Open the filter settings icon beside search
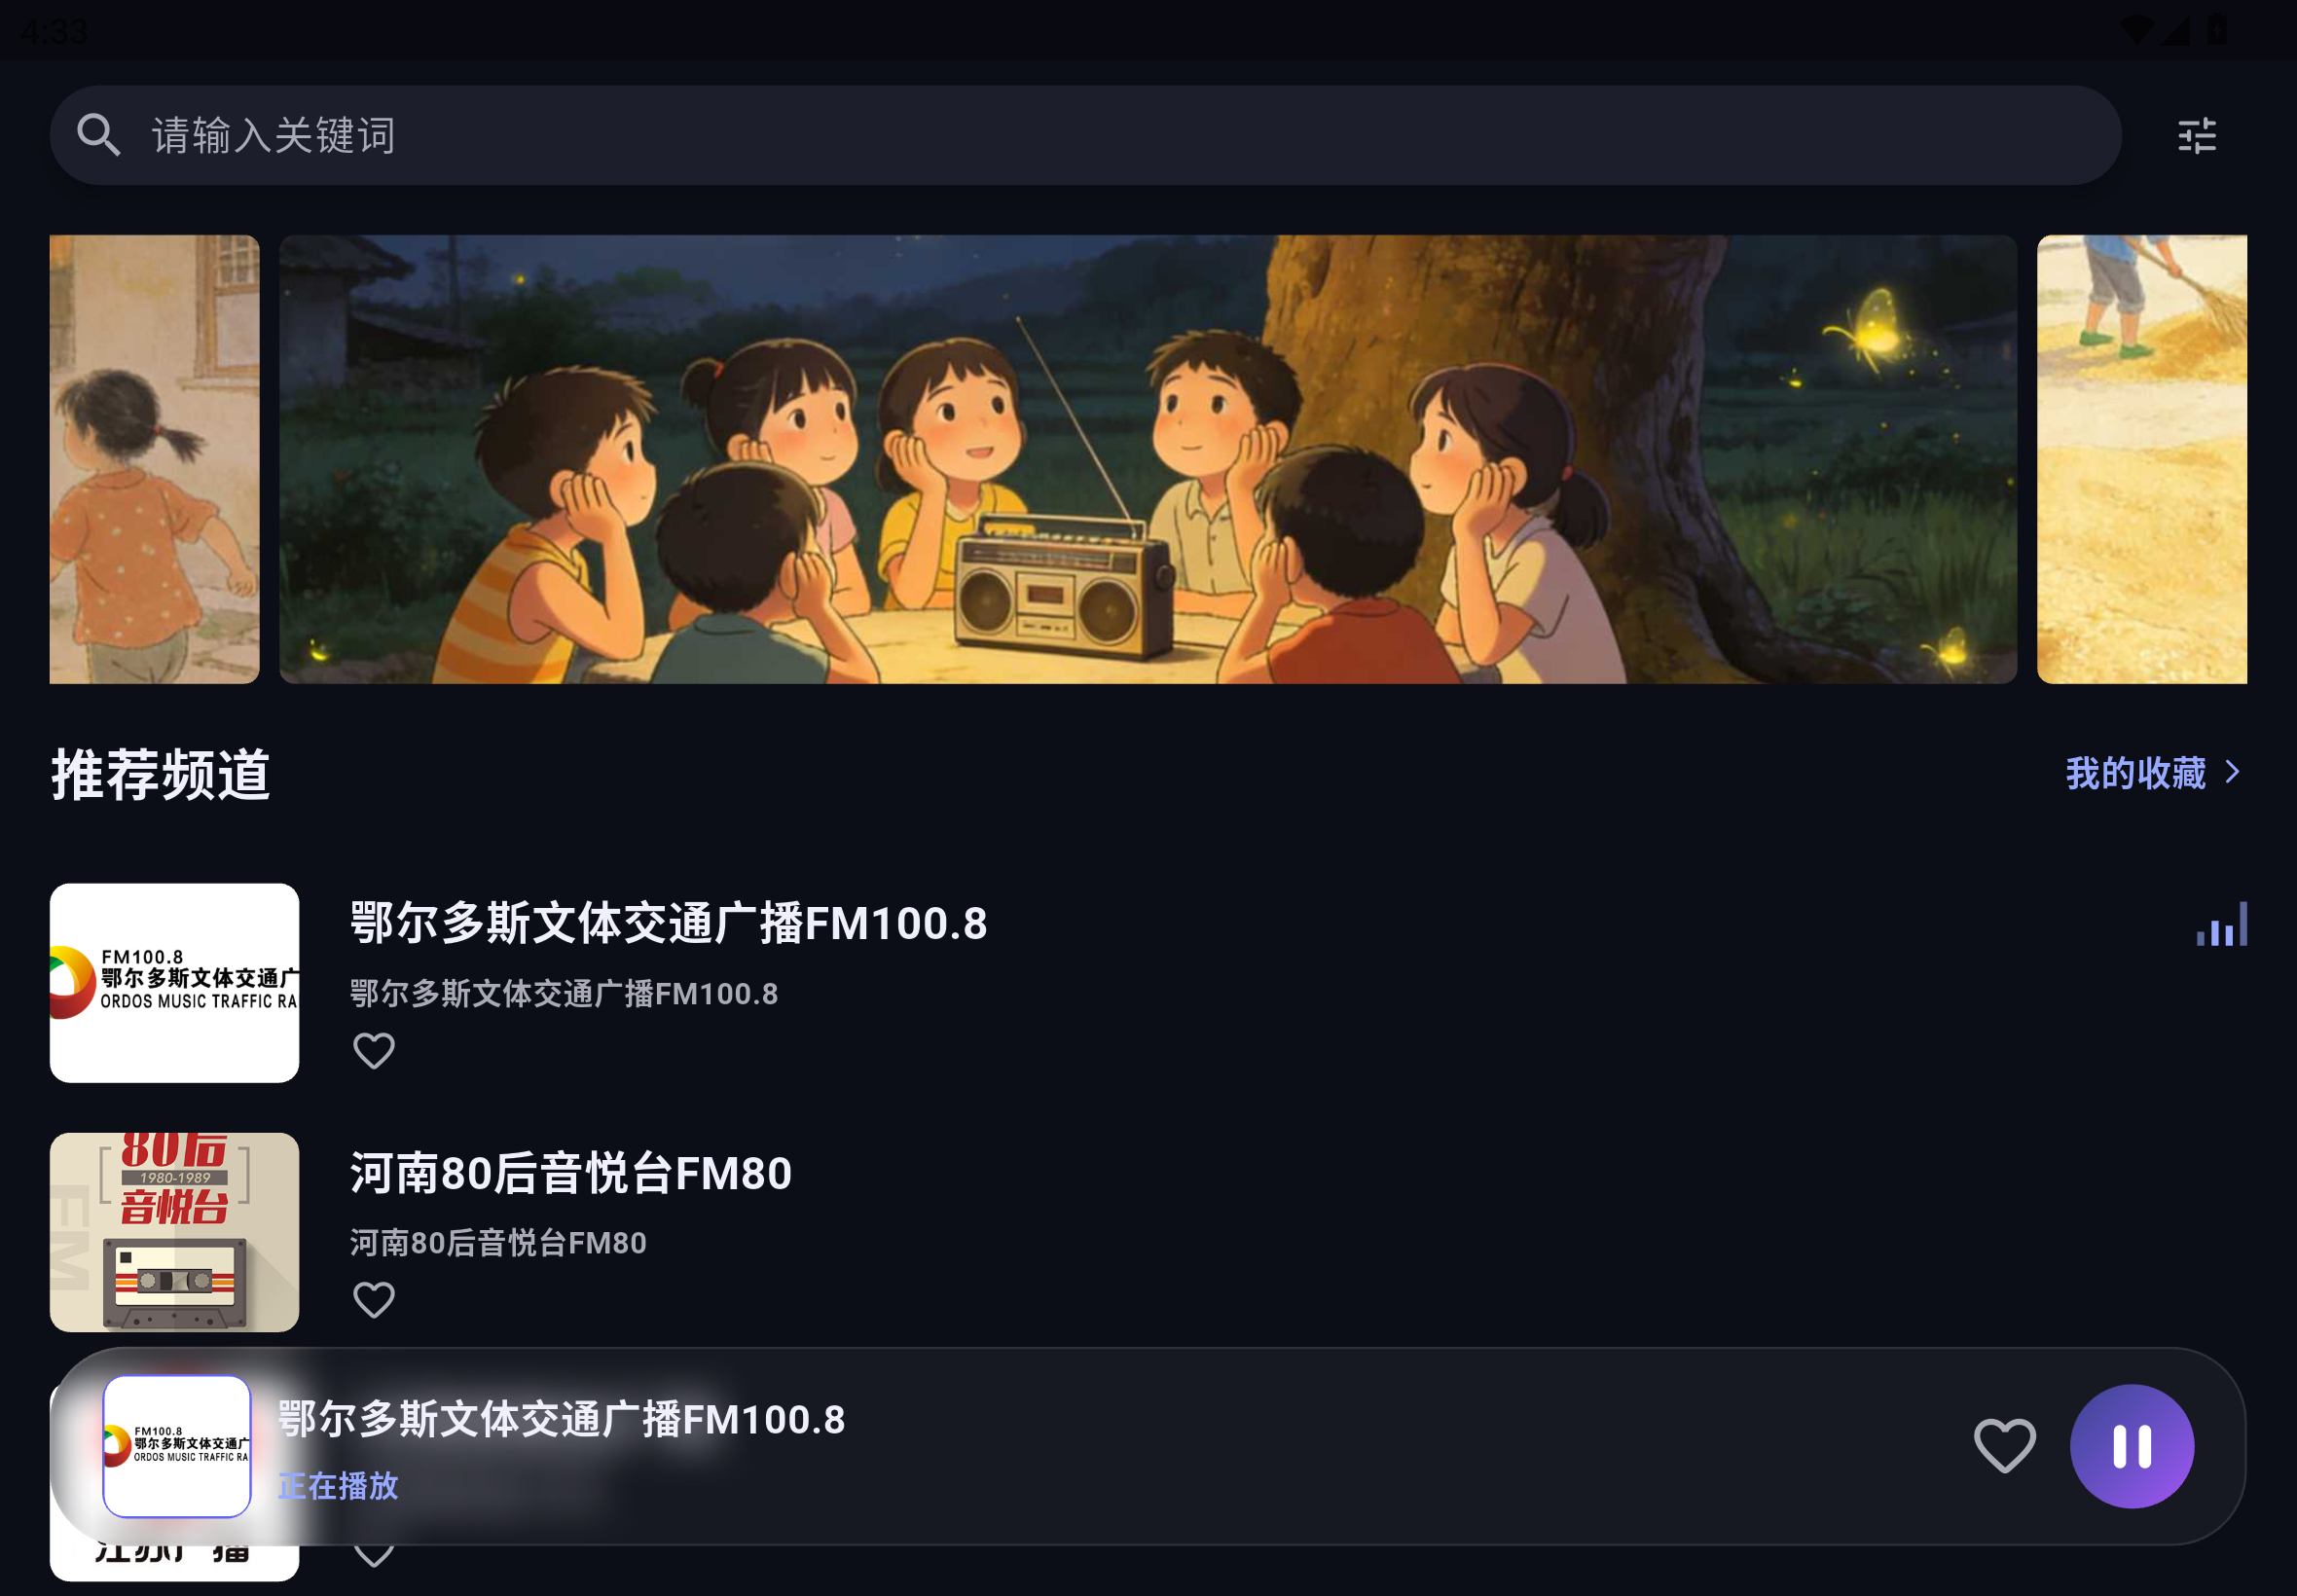 click(2196, 135)
